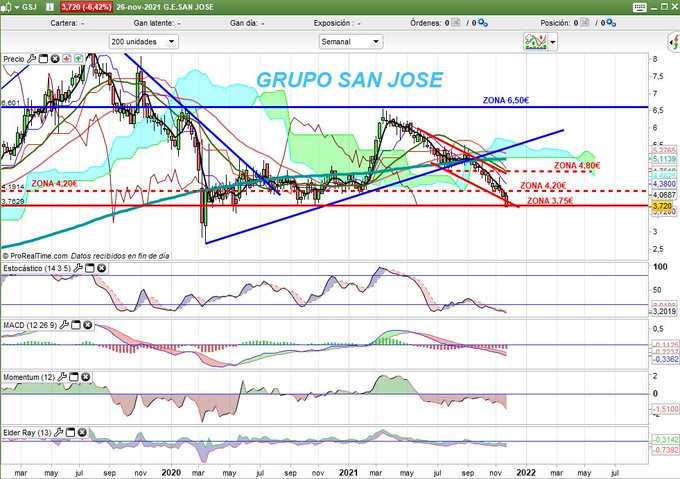Expand the arrow before the GSJ ticker
680x479 pixels.
coord(17,7)
